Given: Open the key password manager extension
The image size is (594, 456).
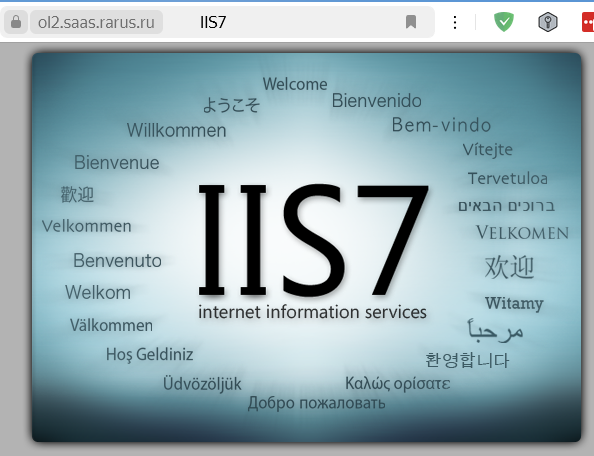Looking at the screenshot, I should click(548, 22).
